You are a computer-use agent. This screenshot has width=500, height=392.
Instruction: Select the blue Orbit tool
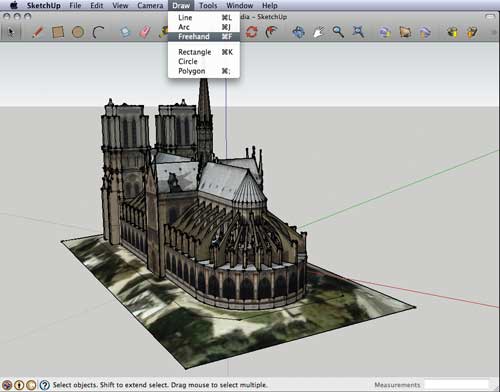tap(298, 32)
